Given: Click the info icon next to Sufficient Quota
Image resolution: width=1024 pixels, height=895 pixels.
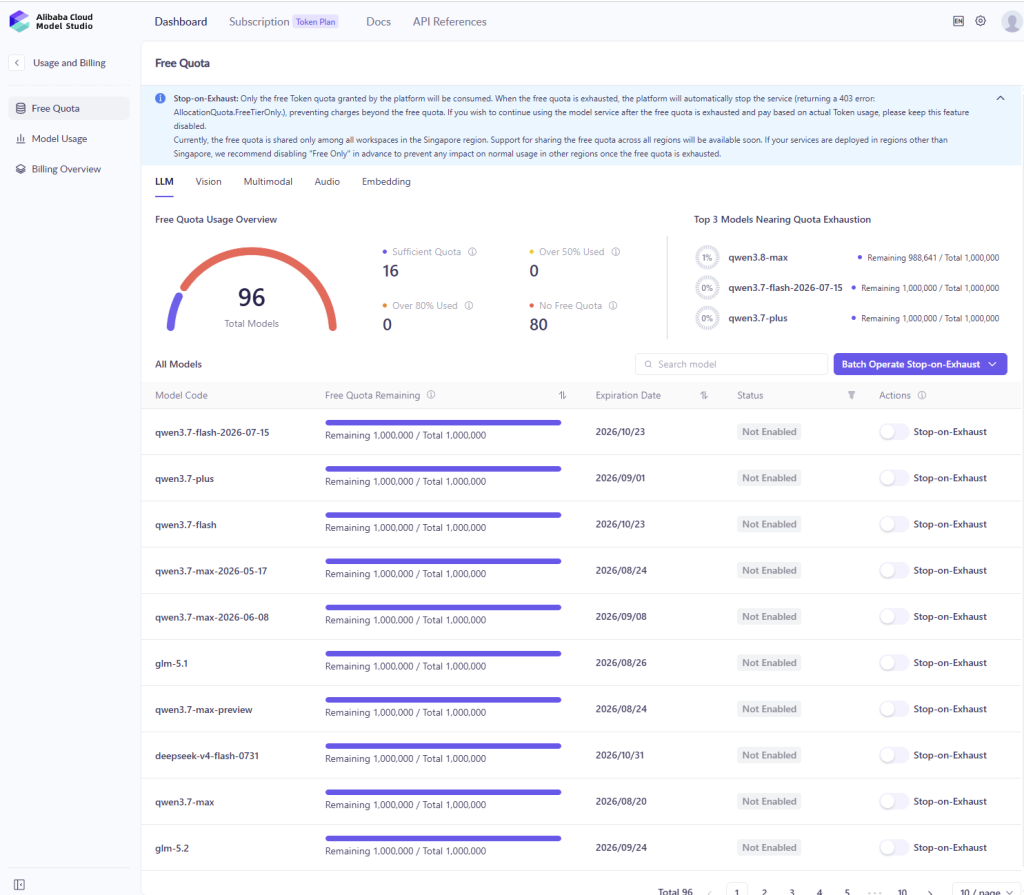Looking at the screenshot, I should coord(472,252).
